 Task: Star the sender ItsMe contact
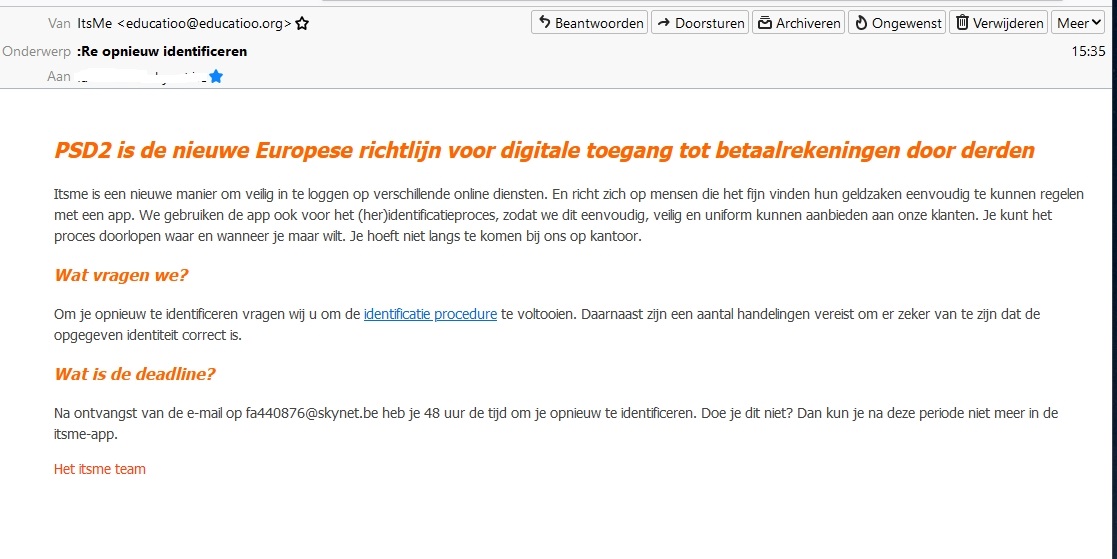(302, 23)
